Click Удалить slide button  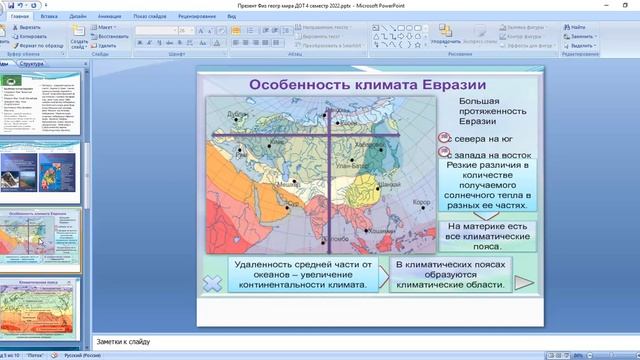pyautogui.click(x=104, y=46)
